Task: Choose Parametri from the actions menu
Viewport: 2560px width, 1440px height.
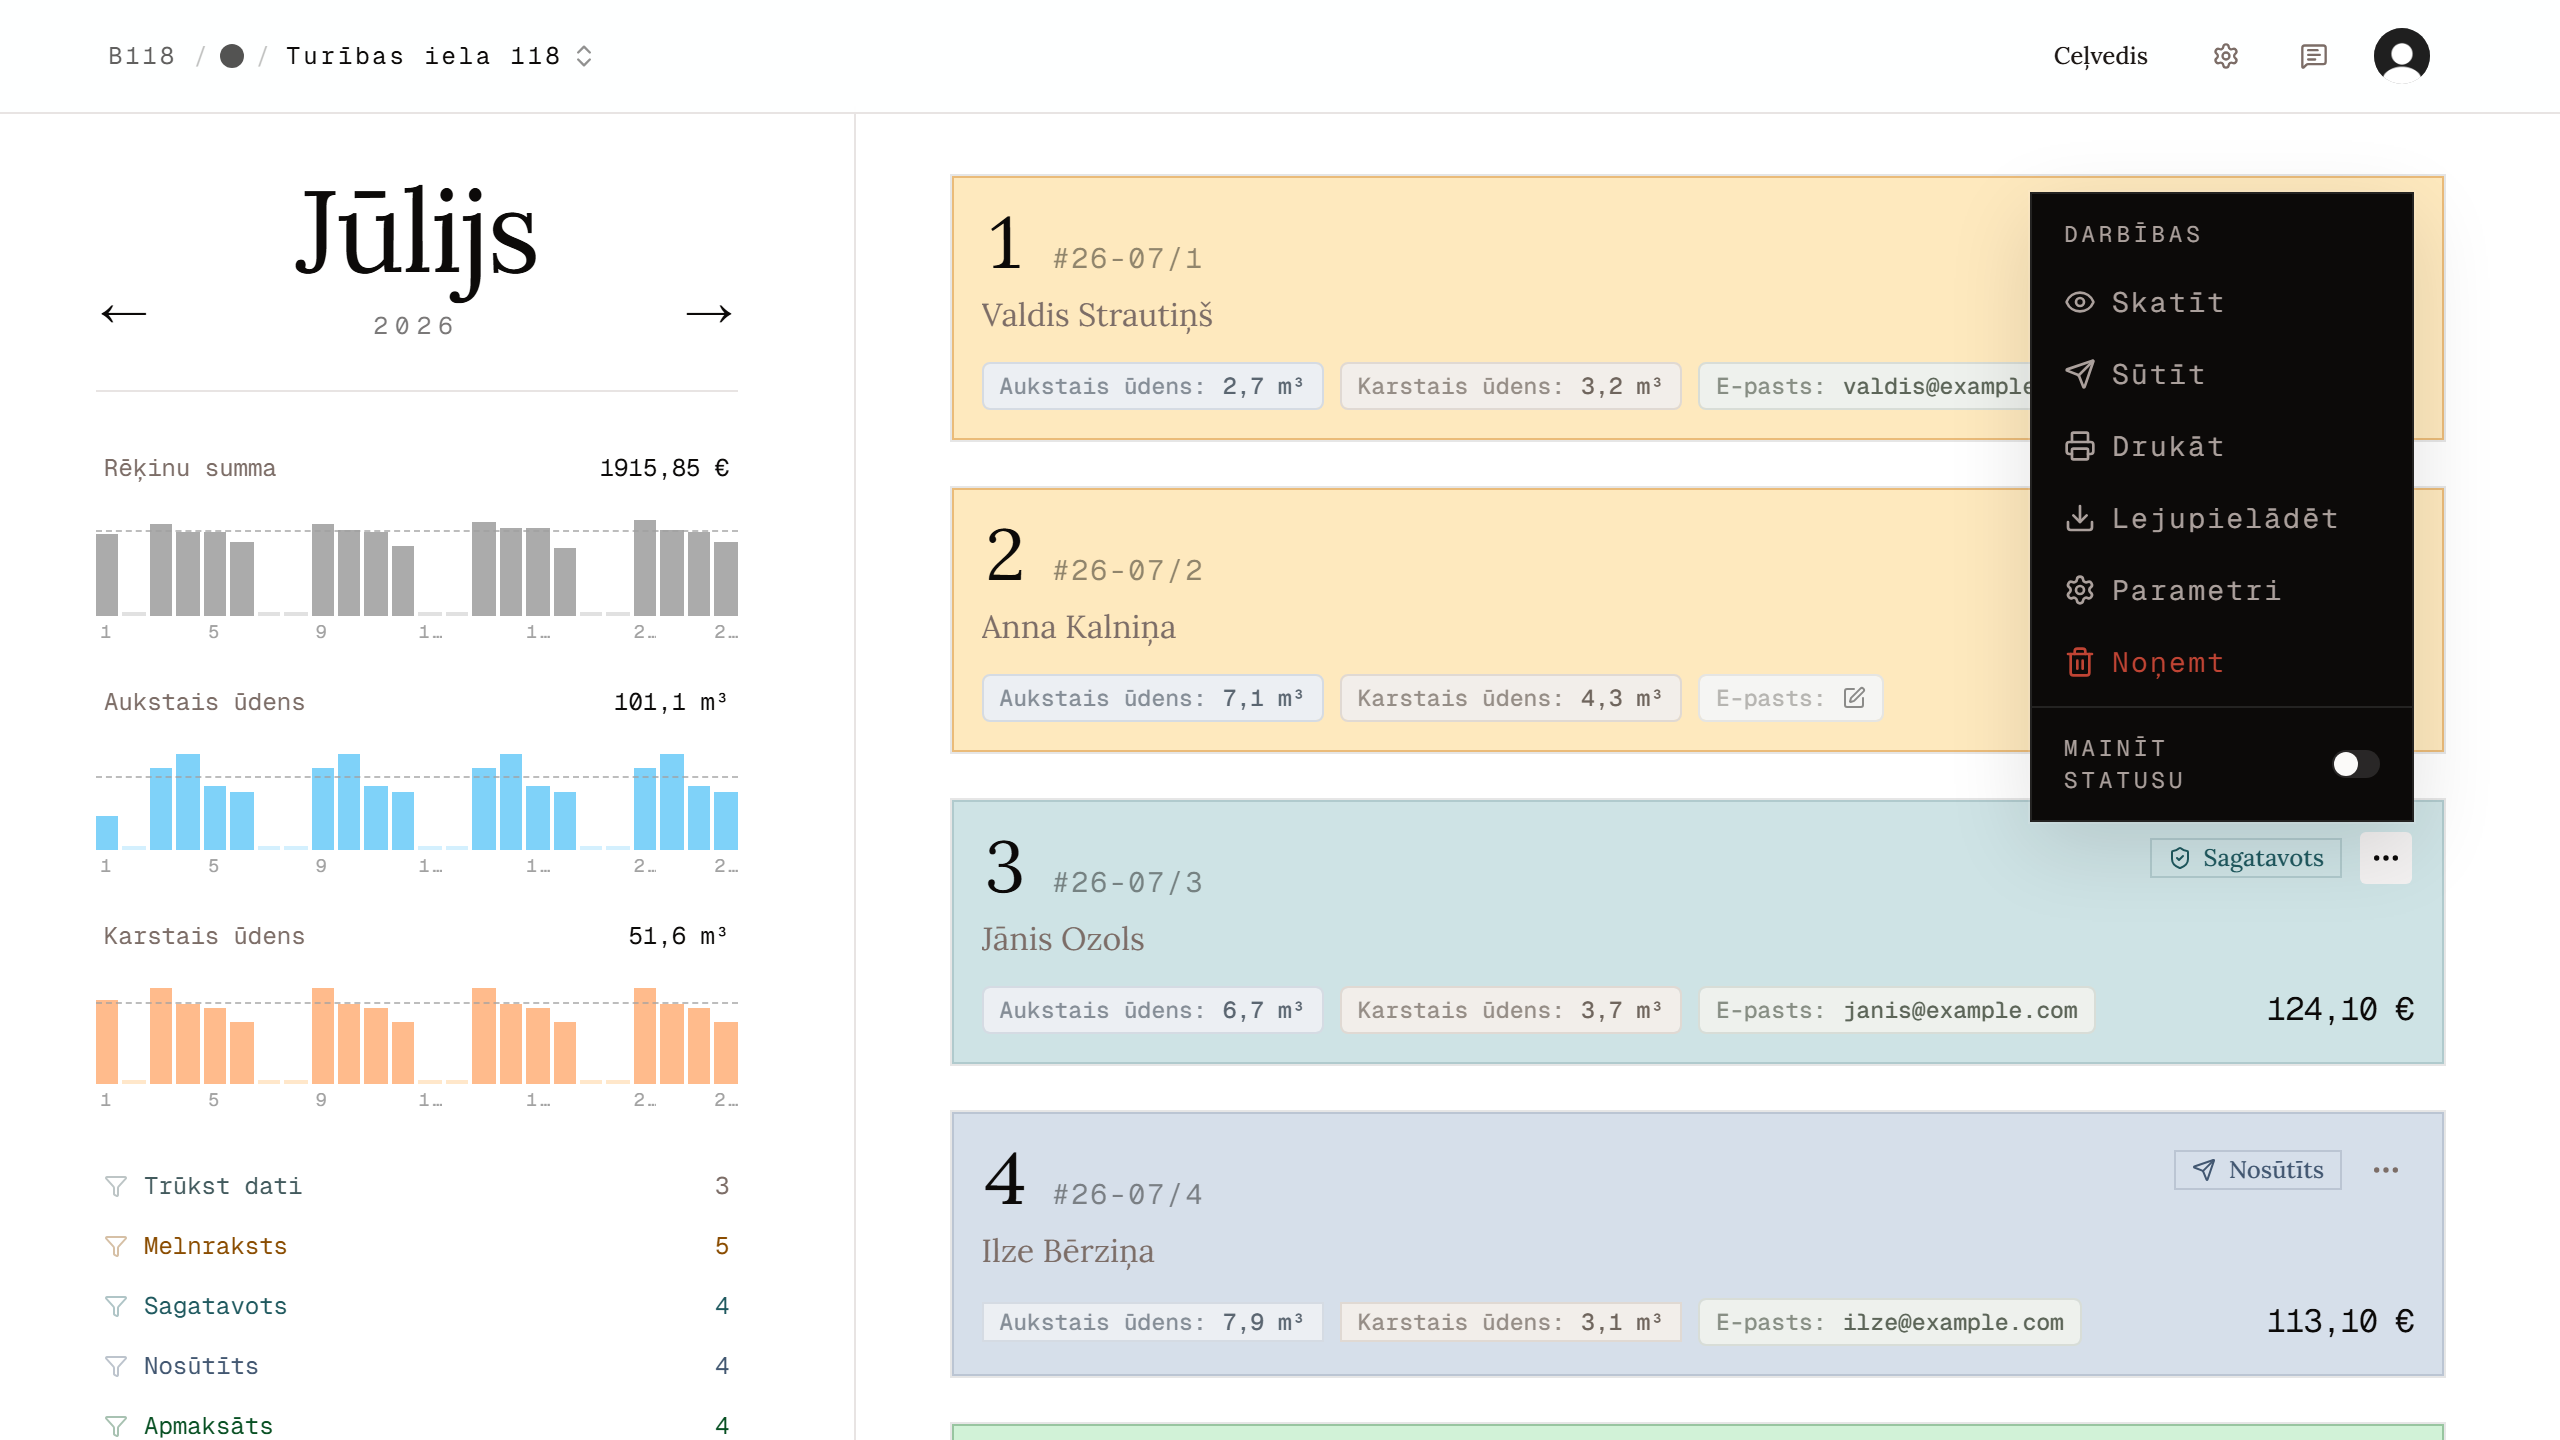Action: tap(2222, 590)
